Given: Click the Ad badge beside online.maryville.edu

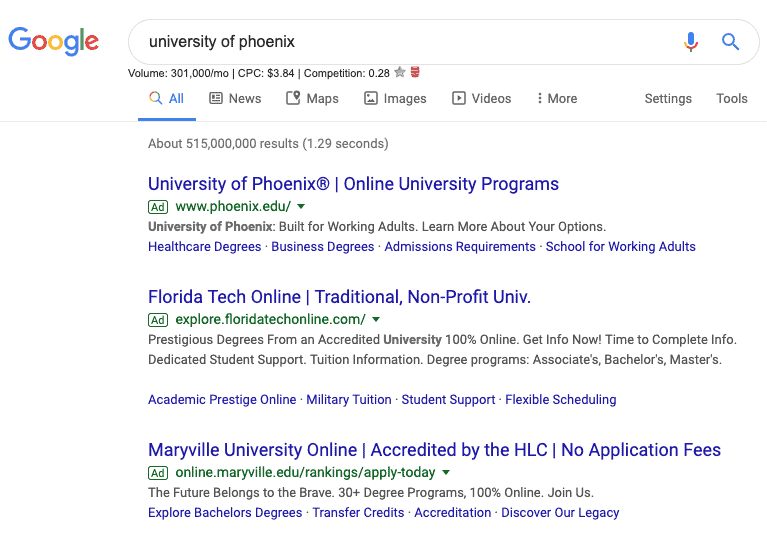Looking at the screenshot, I should point(158,473).
